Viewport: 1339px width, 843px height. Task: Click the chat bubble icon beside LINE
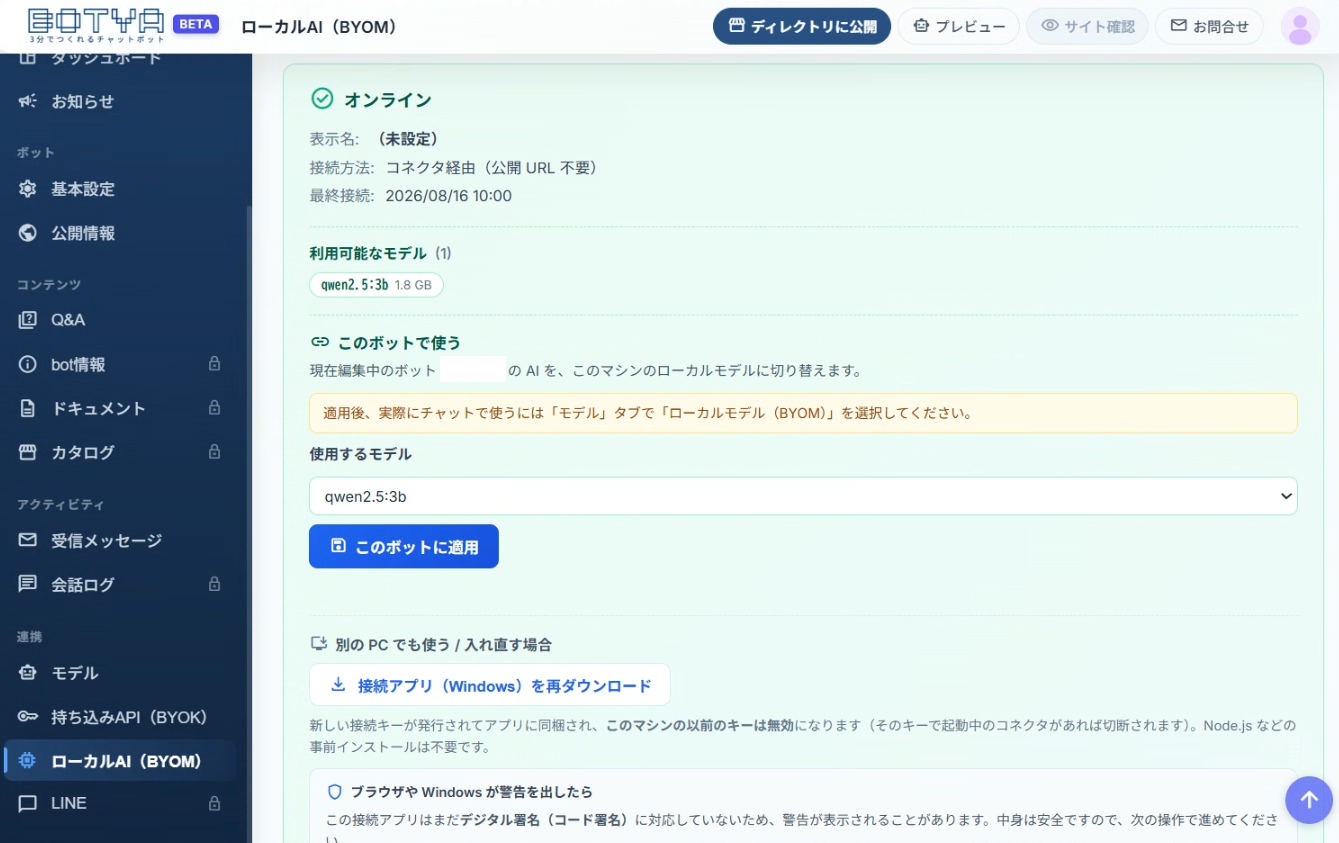click(x=28, y=803)
